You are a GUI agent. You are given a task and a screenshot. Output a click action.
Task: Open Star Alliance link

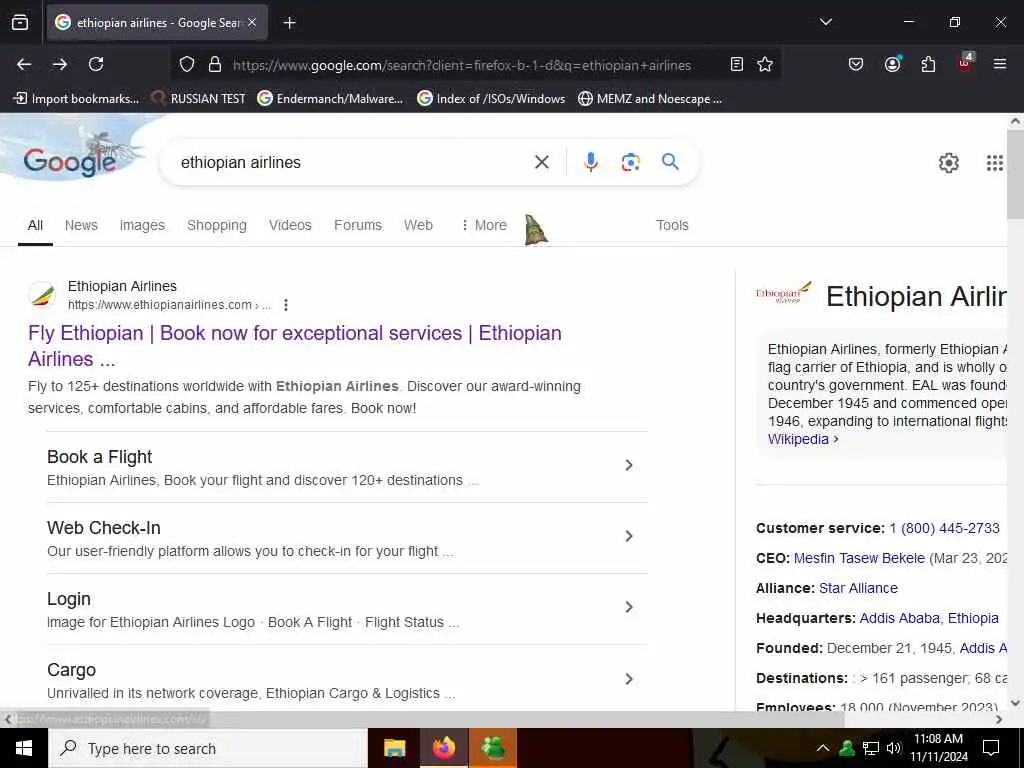coord(858,588)
